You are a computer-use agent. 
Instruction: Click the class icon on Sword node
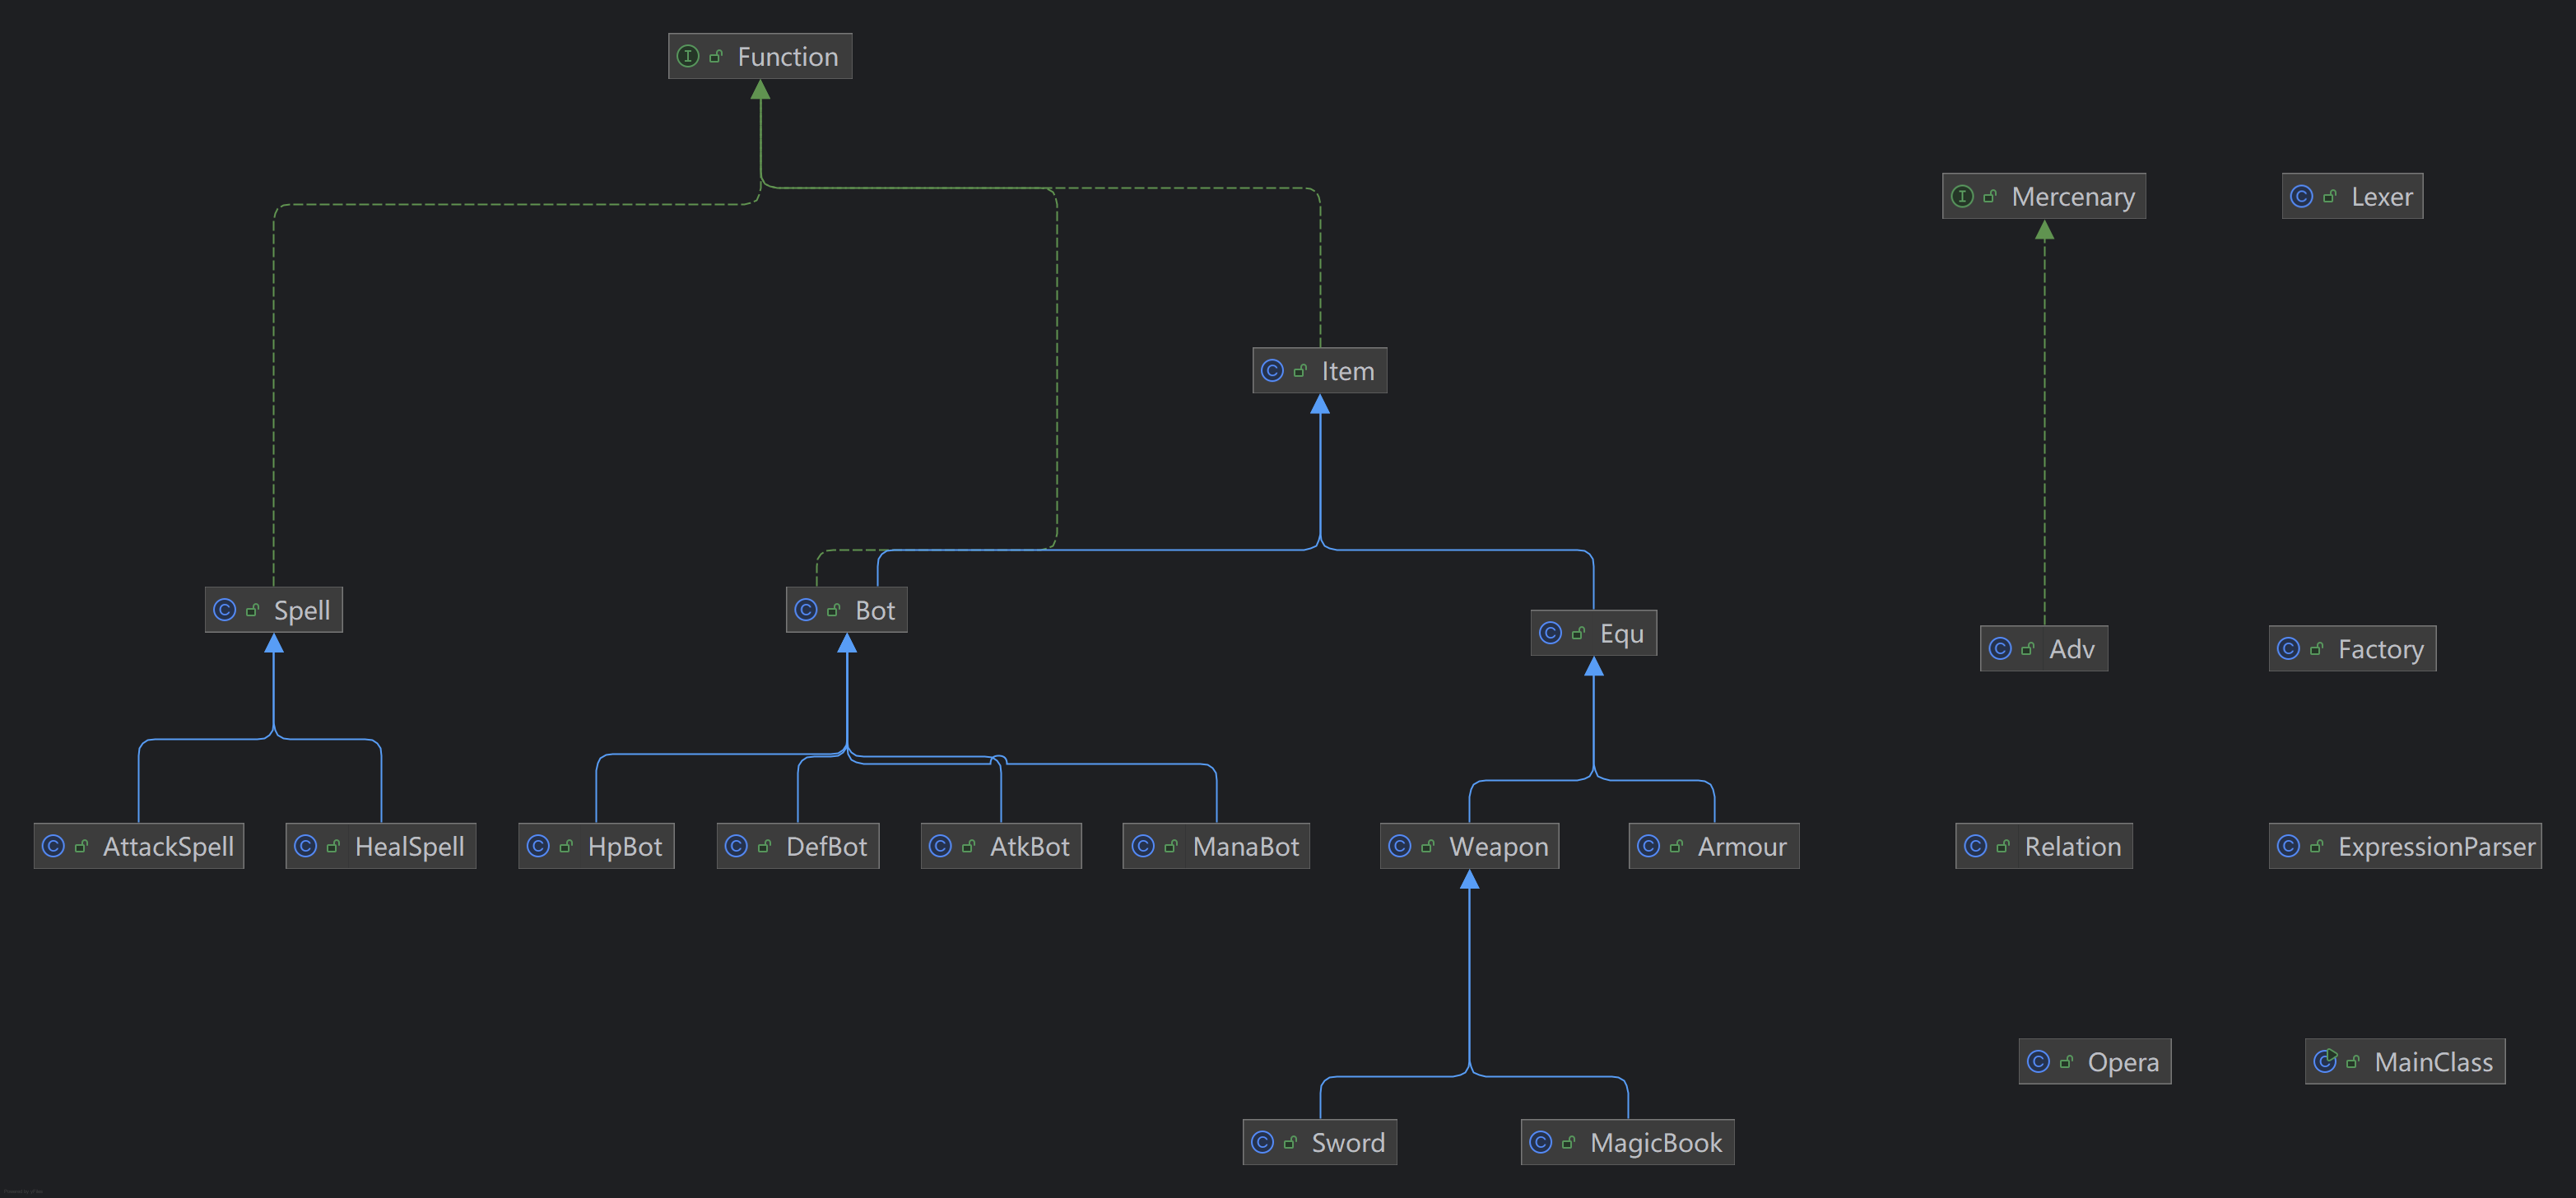(x=1262, y=1142)
